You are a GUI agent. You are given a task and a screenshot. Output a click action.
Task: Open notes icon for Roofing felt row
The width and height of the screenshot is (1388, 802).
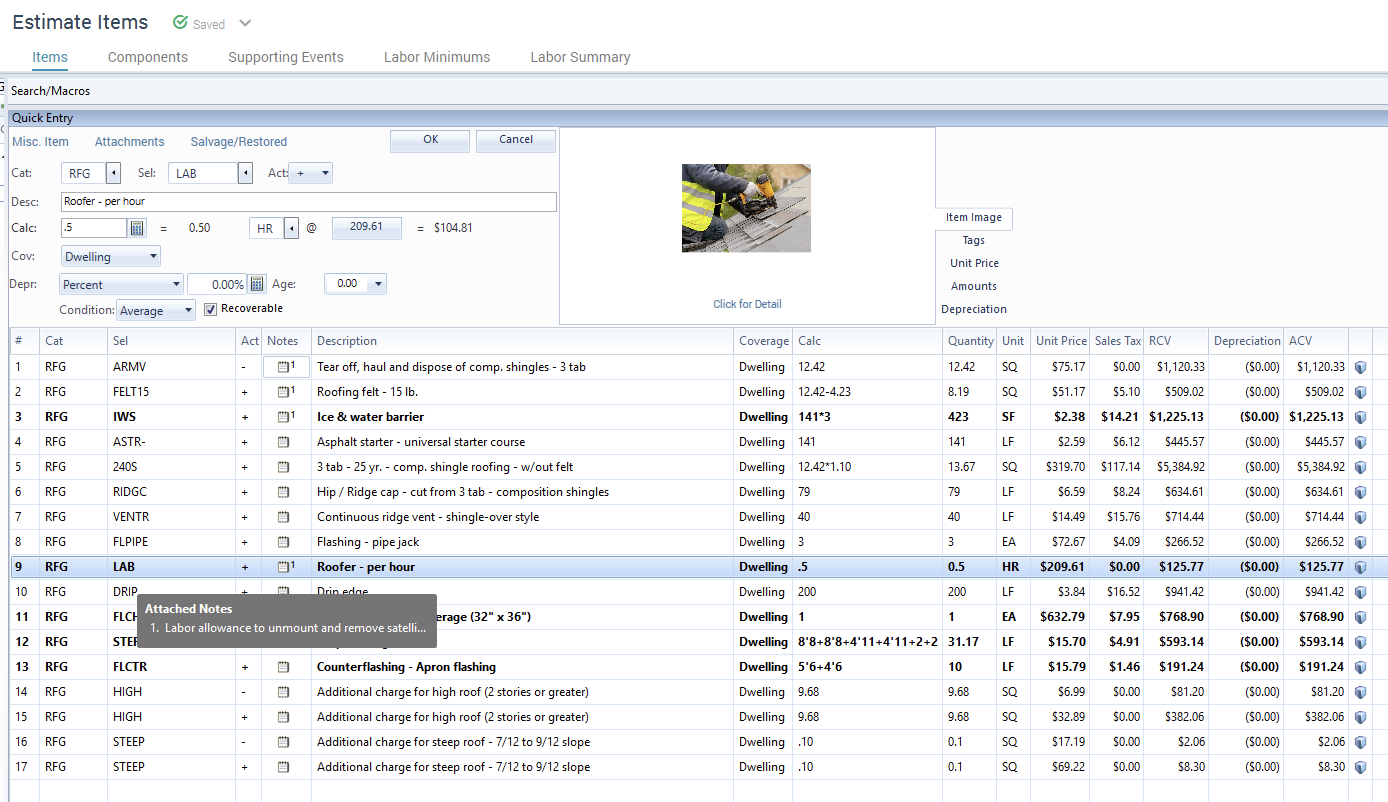tap(285, 392)
